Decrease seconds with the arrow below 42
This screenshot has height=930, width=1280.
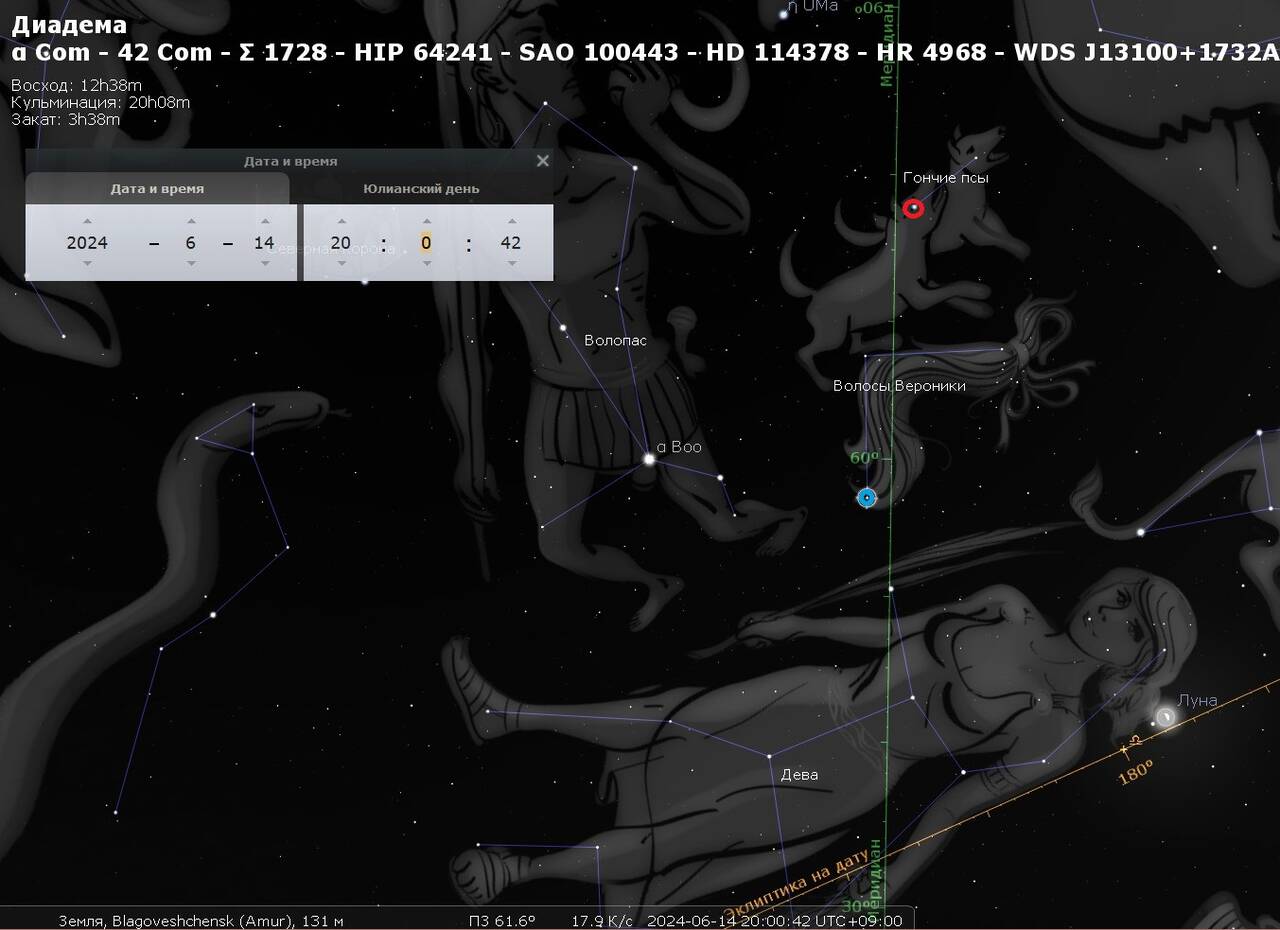pyautogui.click(x=512, y=263)
